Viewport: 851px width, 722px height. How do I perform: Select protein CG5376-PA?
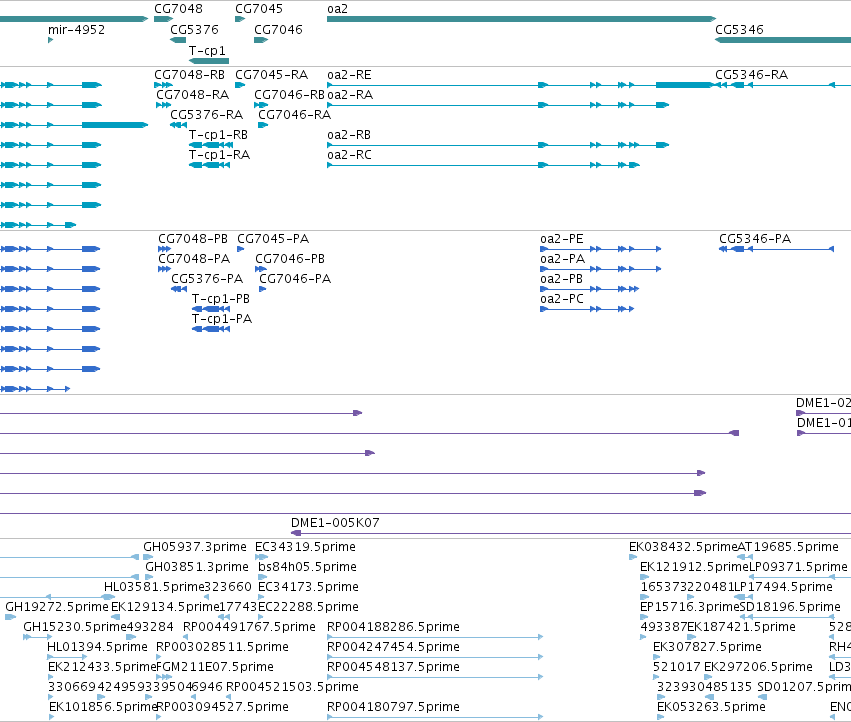(207, 279)
